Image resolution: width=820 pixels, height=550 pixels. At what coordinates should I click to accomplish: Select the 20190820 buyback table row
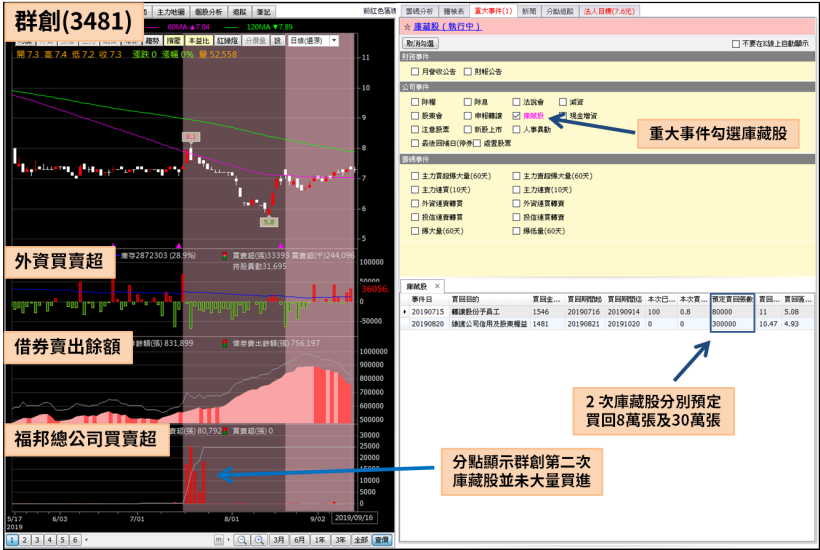point(608,324)
